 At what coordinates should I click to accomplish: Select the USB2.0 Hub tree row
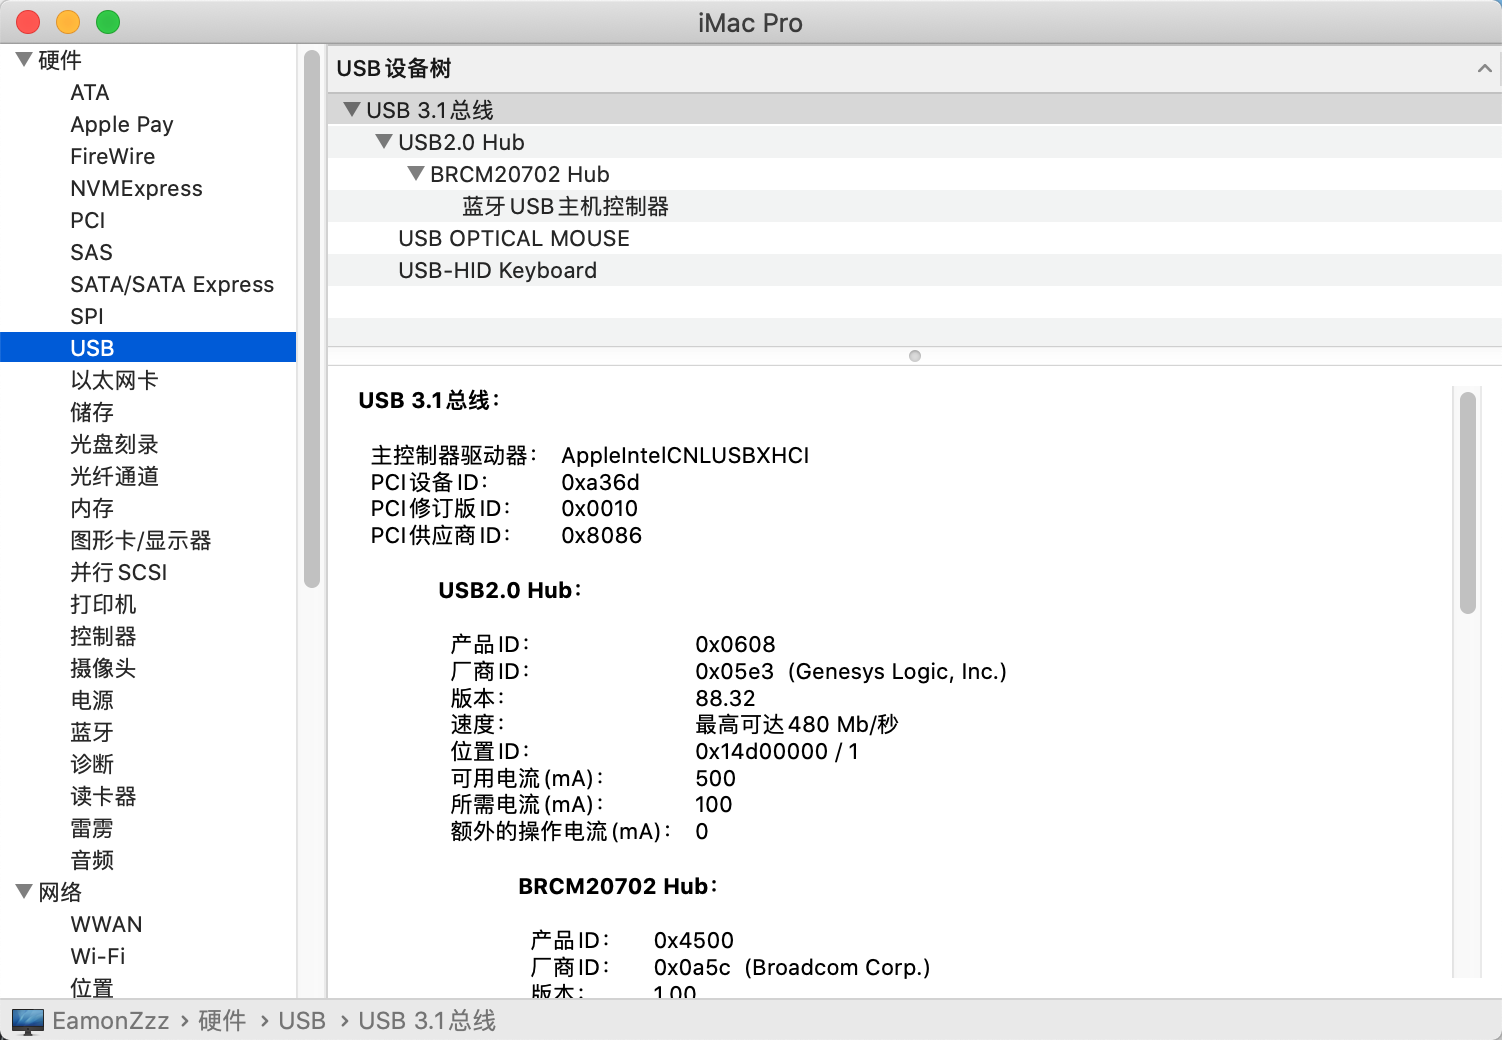[914, 142]
